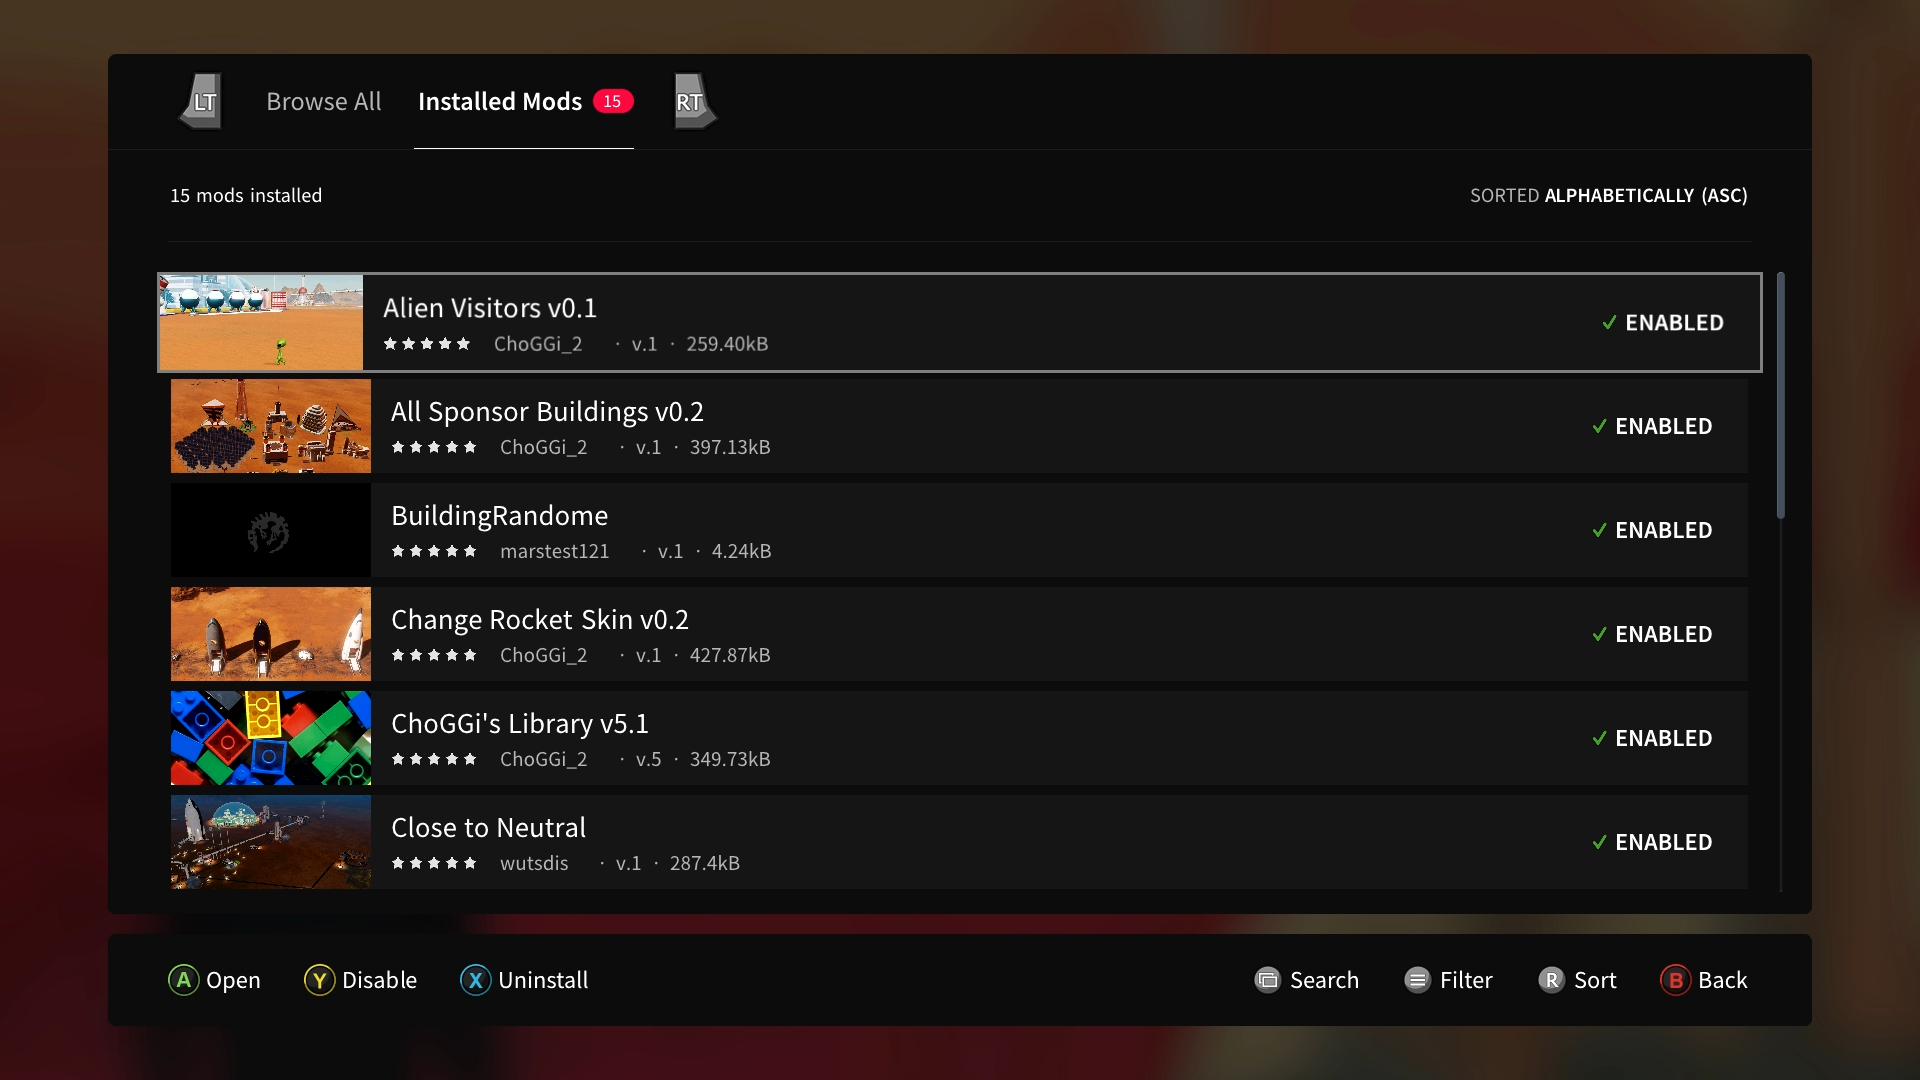The image size is (1920, 1080).
Task: Click the A button Open icon
Action: coord(183,978)
